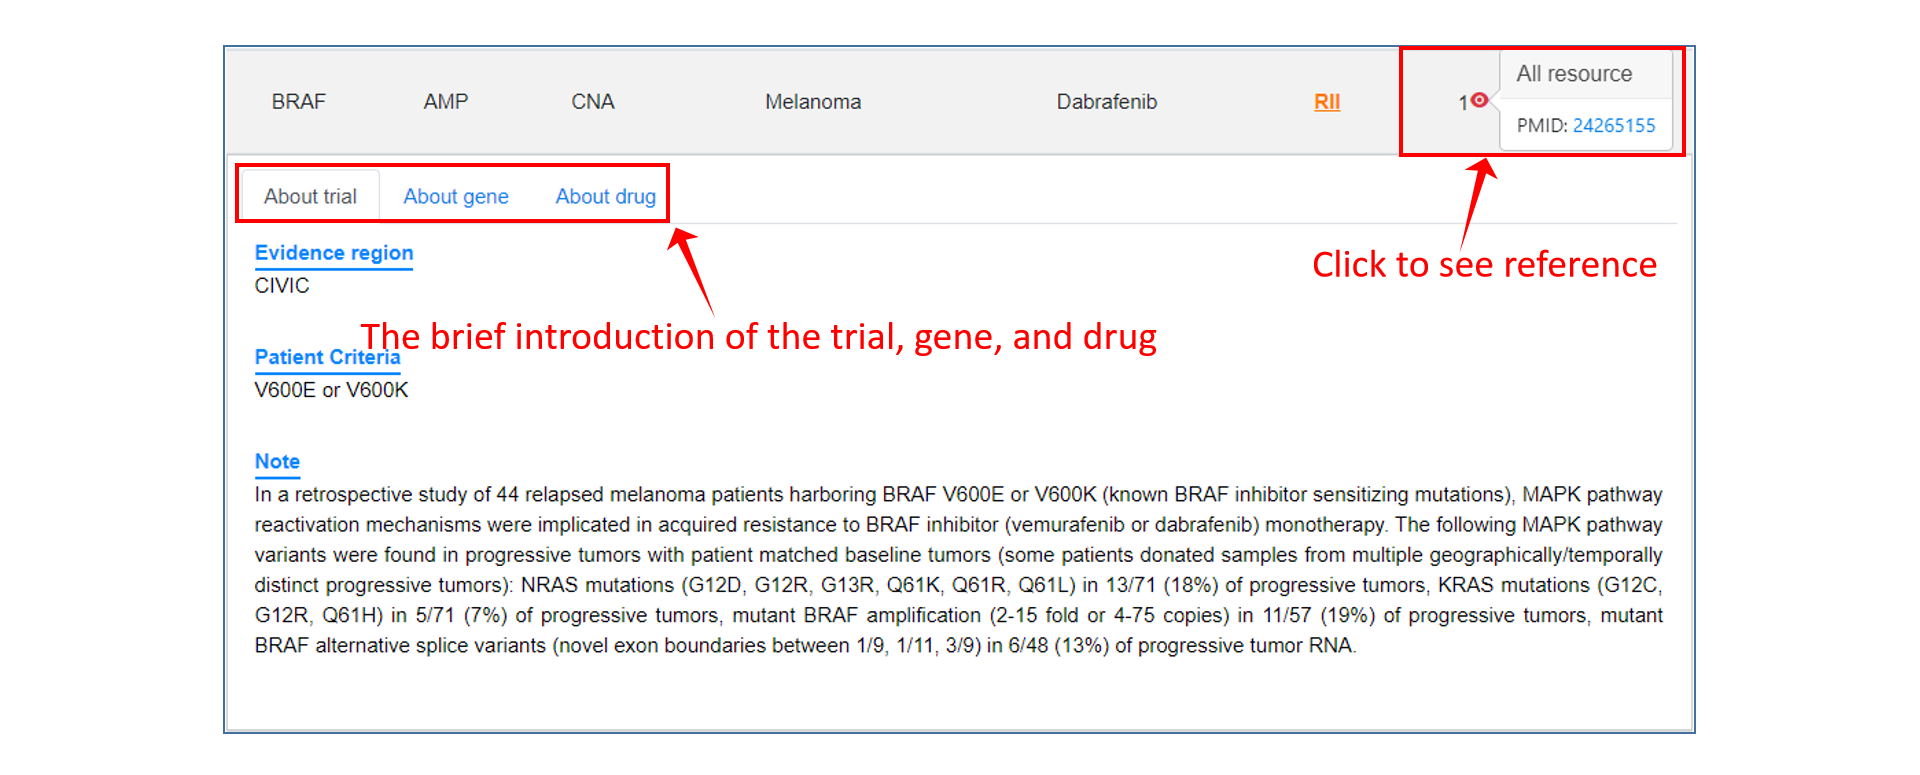Screen dimensions: 1920x775
Task: Open the About gene tab
Action: [x=456, y=197]
